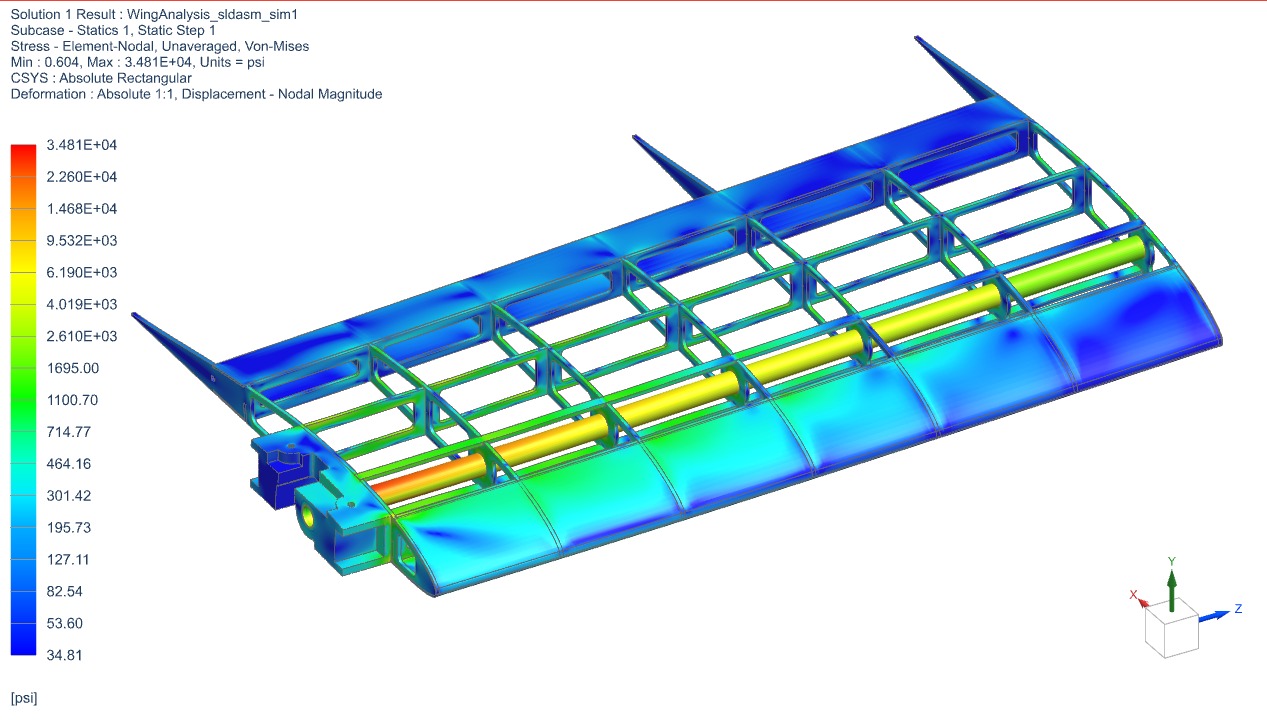Click legend value 301.42
Screen dimensions: 1267x724
69,496
